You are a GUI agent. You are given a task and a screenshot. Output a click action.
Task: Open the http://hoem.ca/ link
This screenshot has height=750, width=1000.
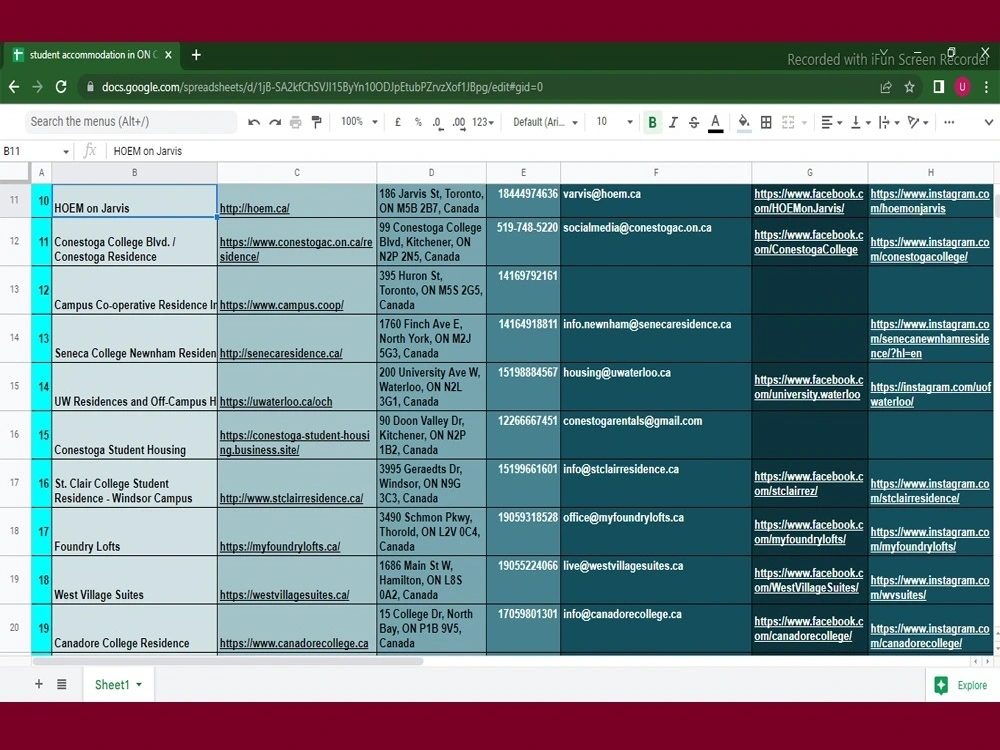coord(254,208)
